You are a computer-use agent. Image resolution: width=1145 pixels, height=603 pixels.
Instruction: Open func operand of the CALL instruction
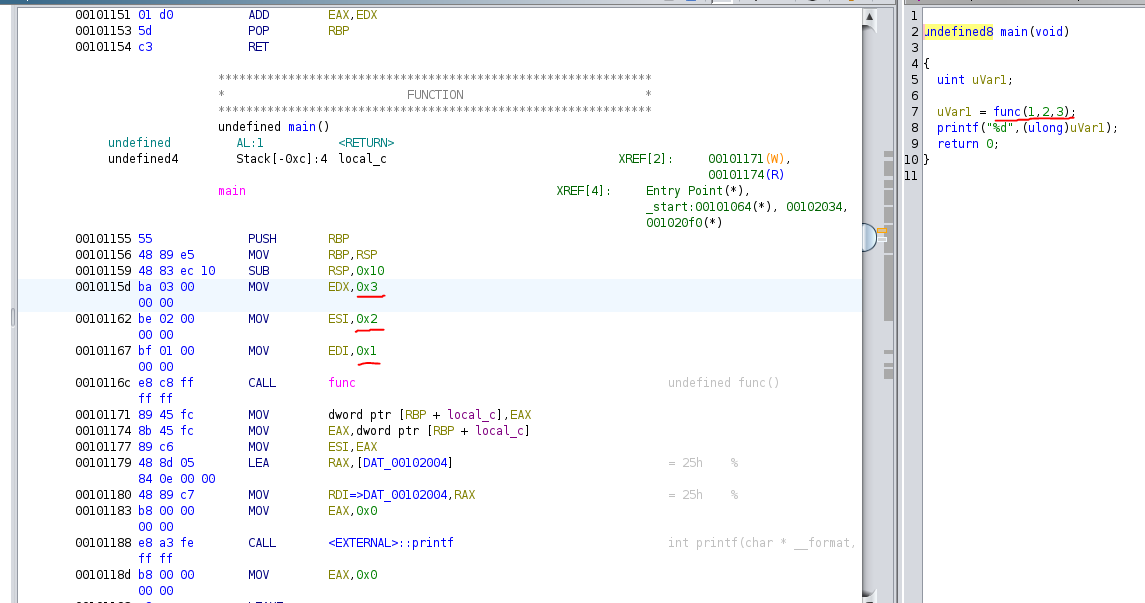tap(341, 383)
